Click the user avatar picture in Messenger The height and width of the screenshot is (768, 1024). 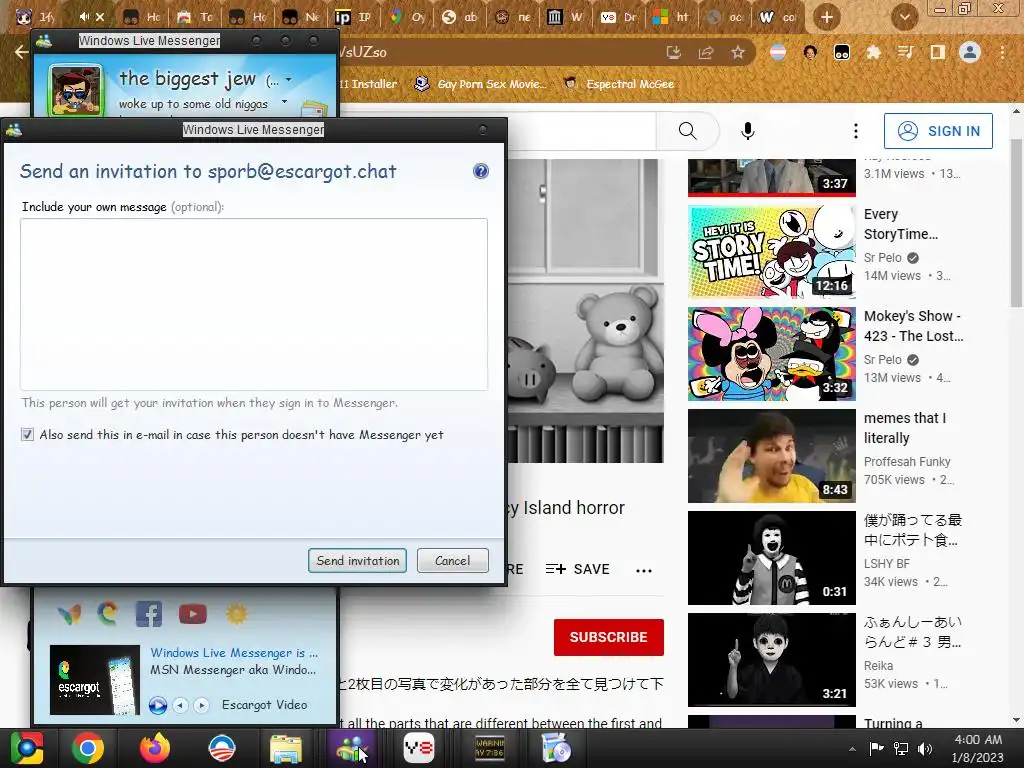pos(75,90)
